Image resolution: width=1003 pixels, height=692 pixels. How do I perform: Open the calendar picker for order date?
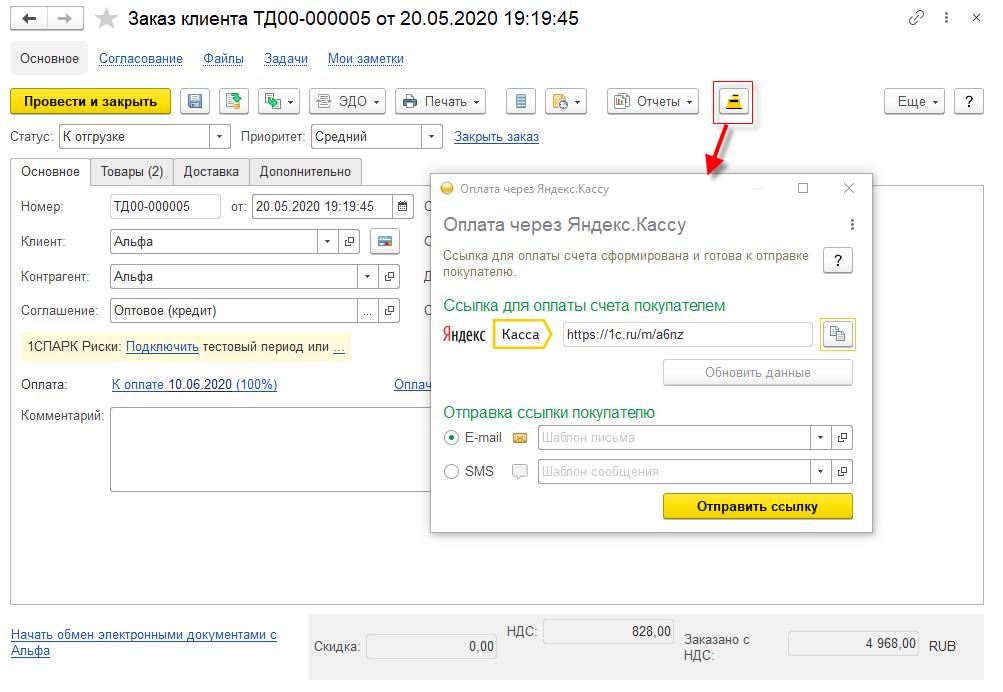pyautogui.click(x=402, y=207)
